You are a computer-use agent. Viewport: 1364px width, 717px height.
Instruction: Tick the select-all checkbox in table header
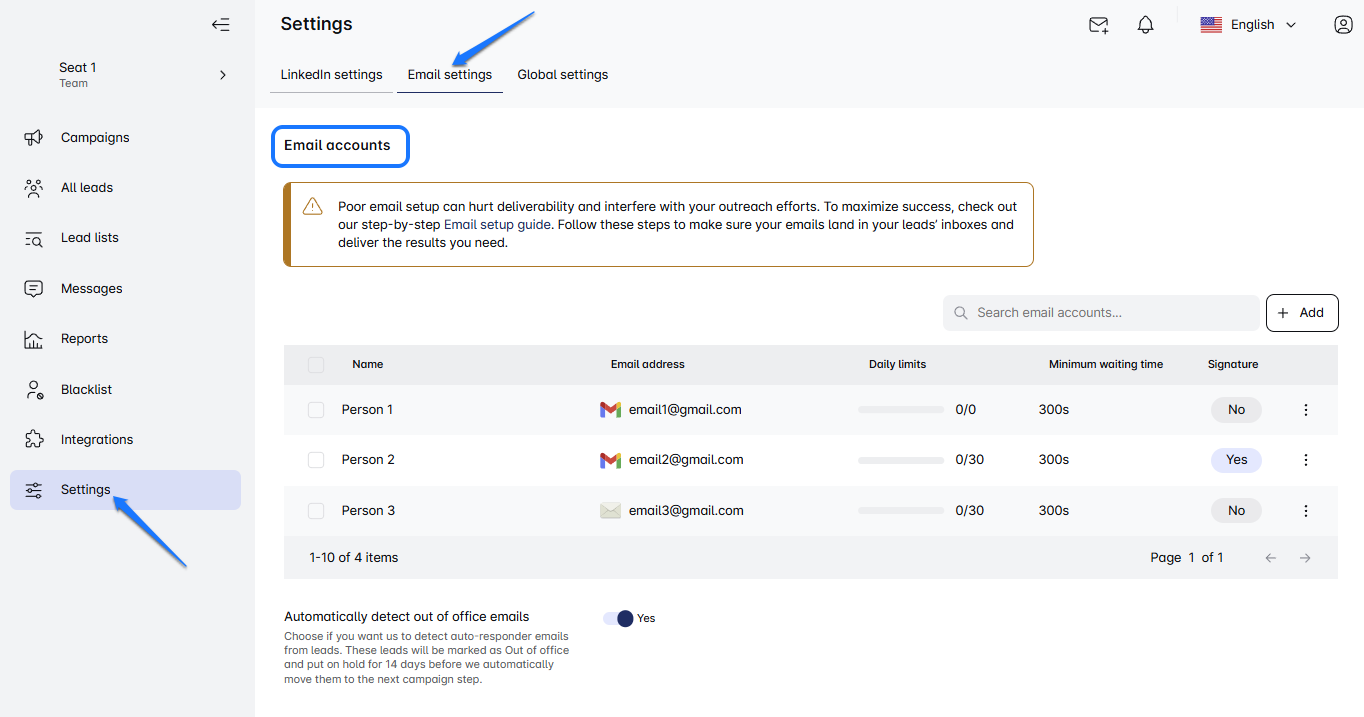click(316, 365)
